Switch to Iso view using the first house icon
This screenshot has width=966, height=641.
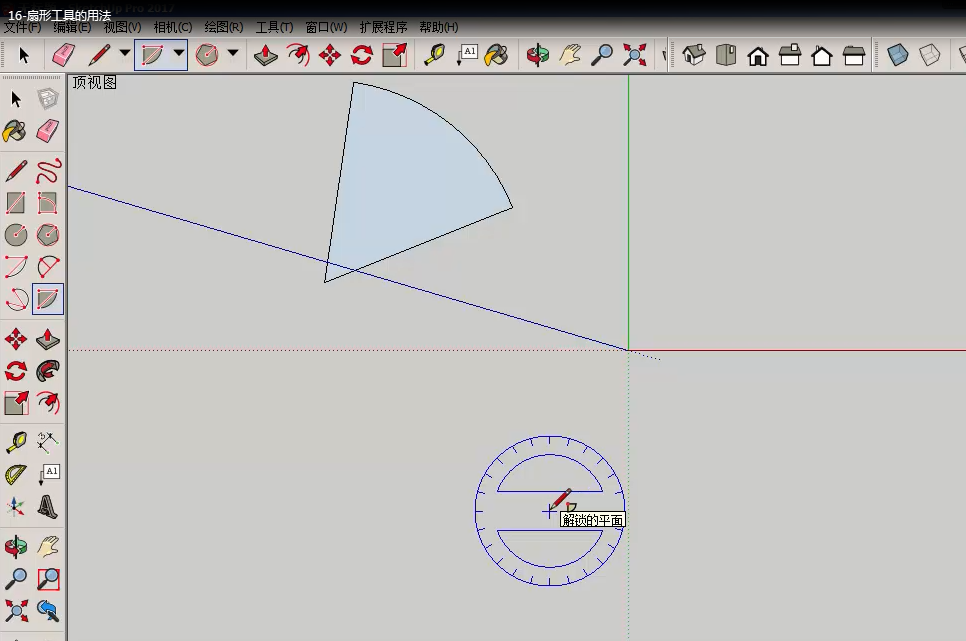click(x=694, y=55)
